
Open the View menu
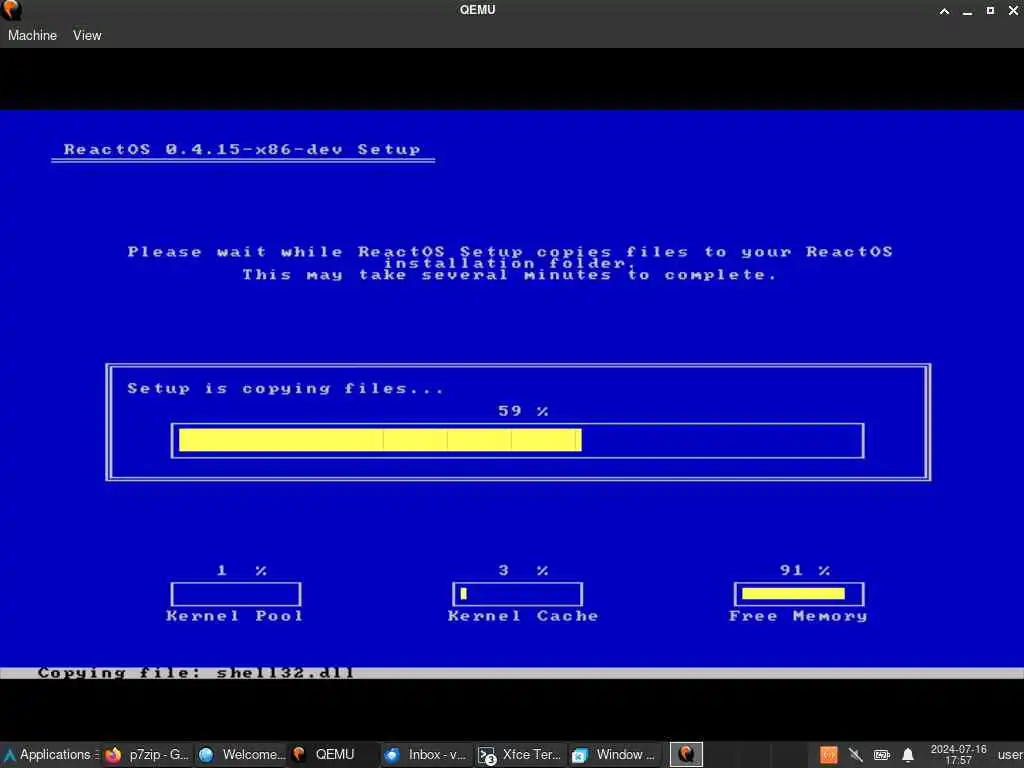[87, 35]
